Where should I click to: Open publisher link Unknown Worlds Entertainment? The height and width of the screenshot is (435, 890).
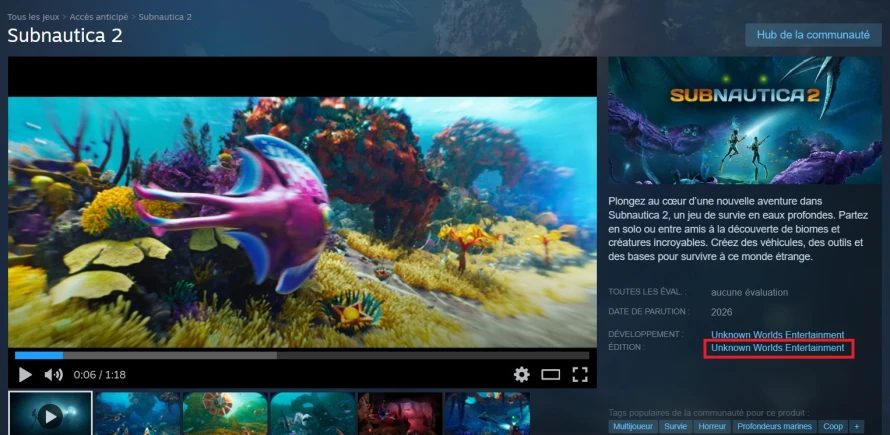tap(778, 348)
